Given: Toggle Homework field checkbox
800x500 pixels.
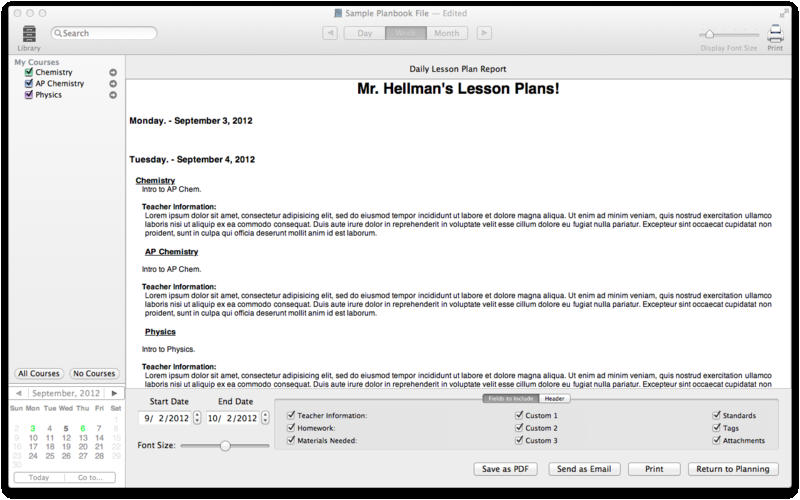Looking at the screenshot, I should (x=291, y=428).
